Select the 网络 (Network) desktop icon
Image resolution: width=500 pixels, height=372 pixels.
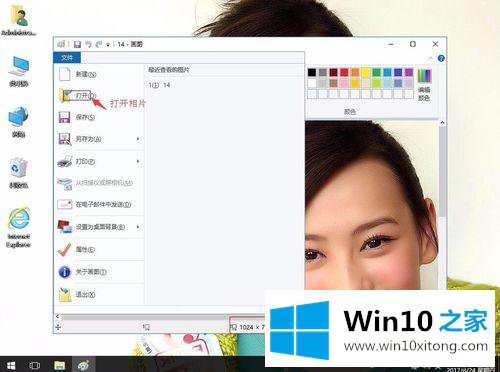(19, 122)
